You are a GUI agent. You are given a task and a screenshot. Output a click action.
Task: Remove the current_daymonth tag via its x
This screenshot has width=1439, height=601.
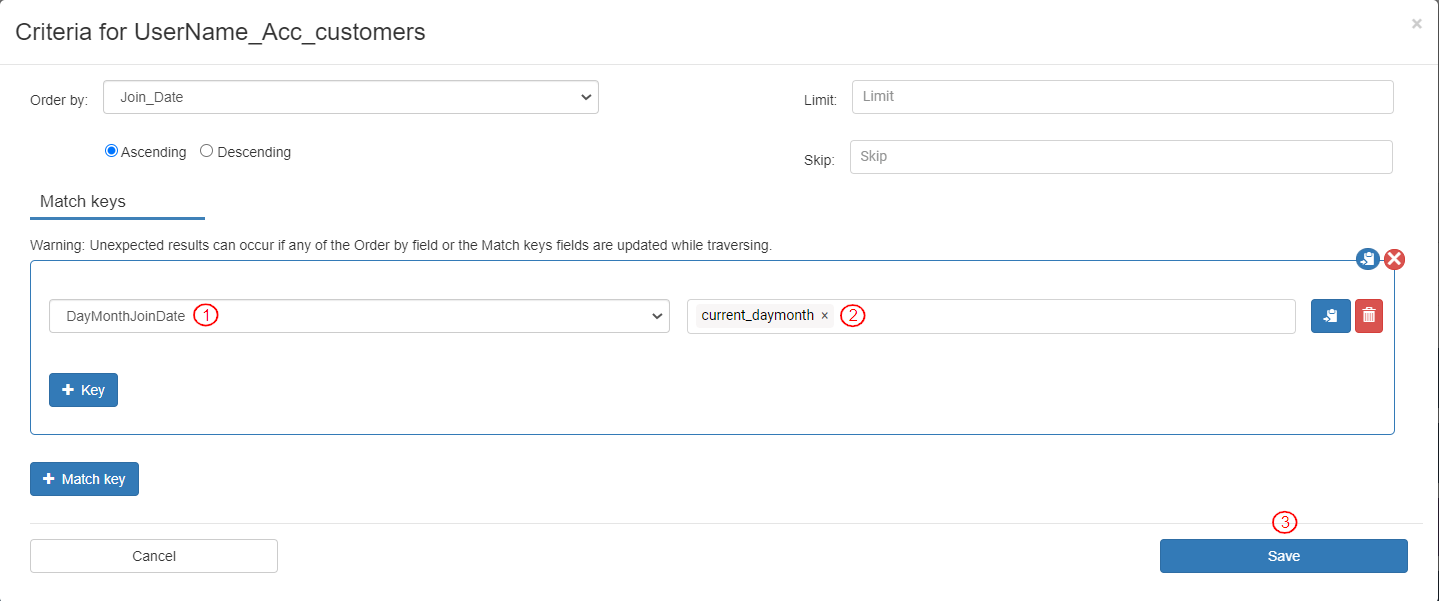click(825, 316)
